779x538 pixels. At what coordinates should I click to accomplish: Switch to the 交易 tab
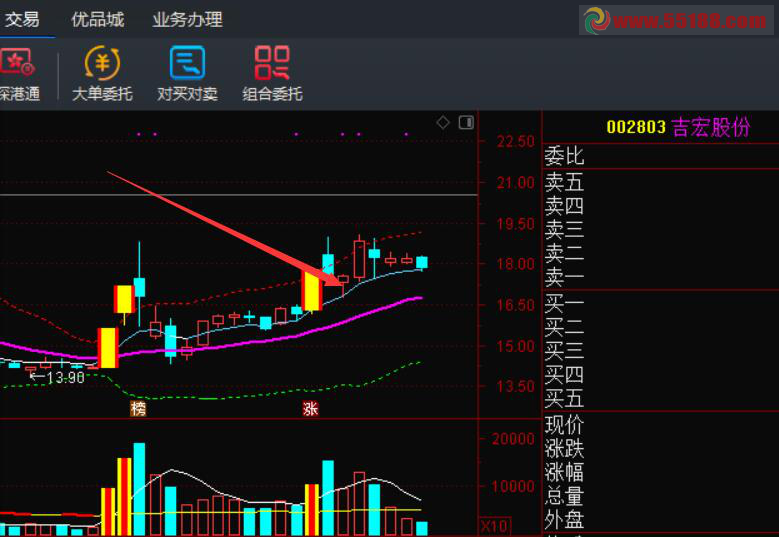(22, 19)
